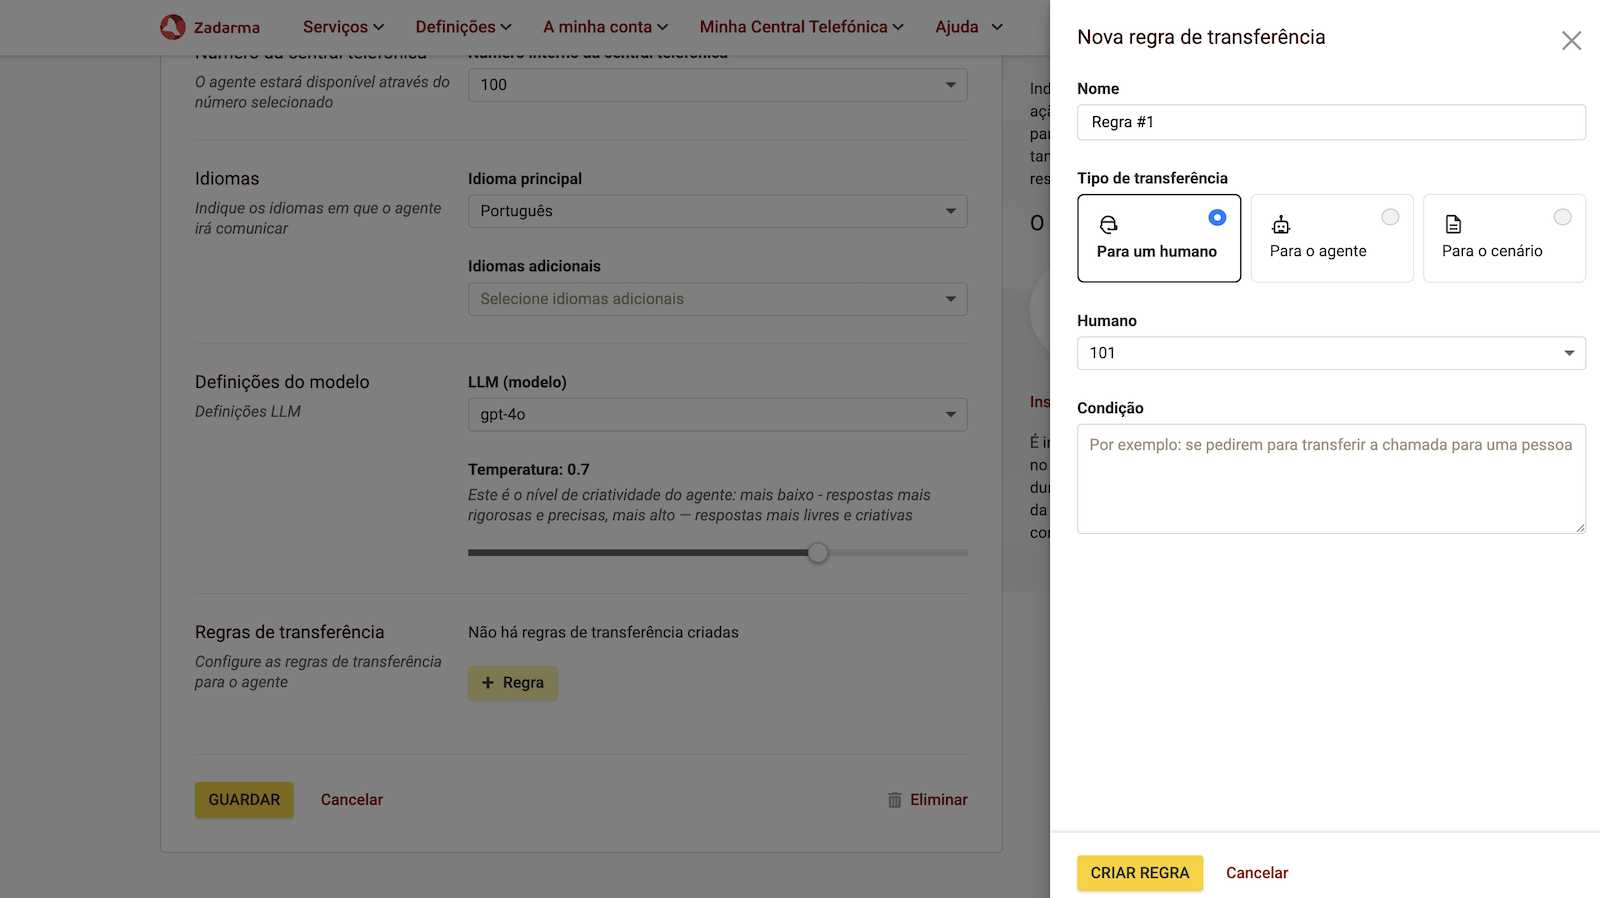This screenshot has height=898, width=1600.
Task: Select the Para o agente radio button
Action: point(1390,217)
